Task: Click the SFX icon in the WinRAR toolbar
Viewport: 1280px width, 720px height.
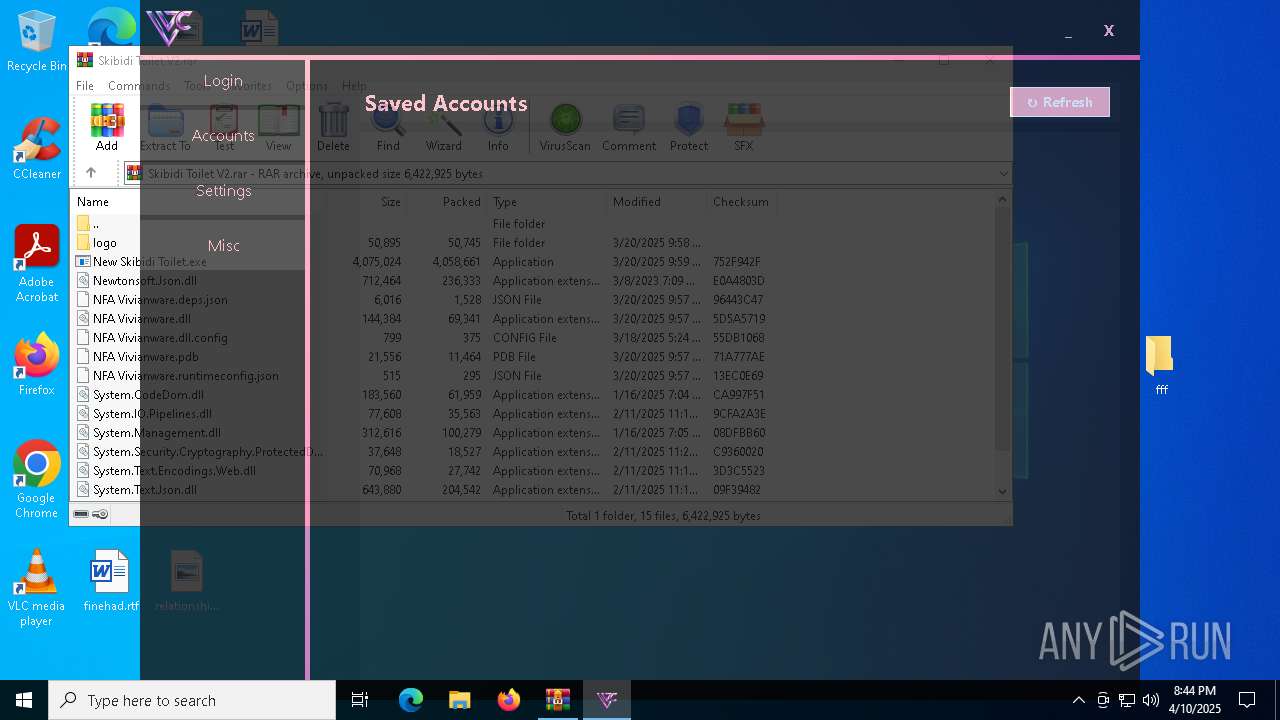Action: tap(743, 127)
